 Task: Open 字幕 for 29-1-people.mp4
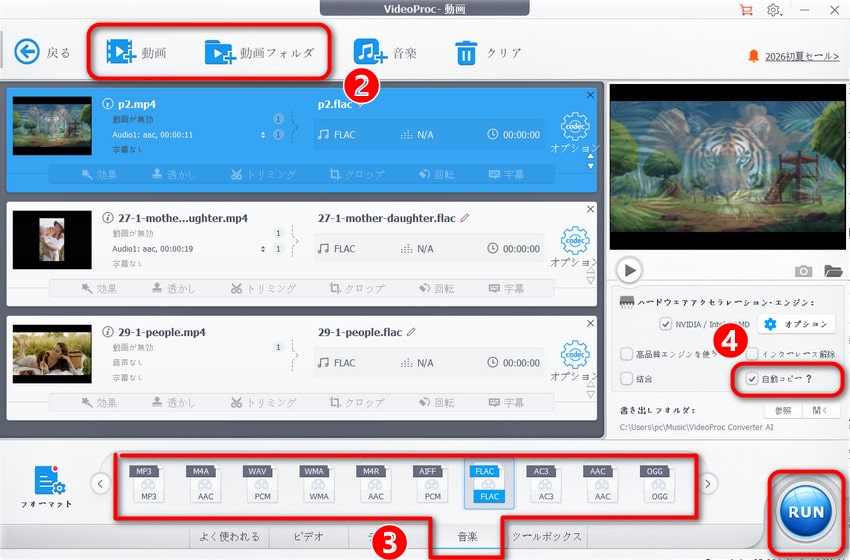coord(506,403)
